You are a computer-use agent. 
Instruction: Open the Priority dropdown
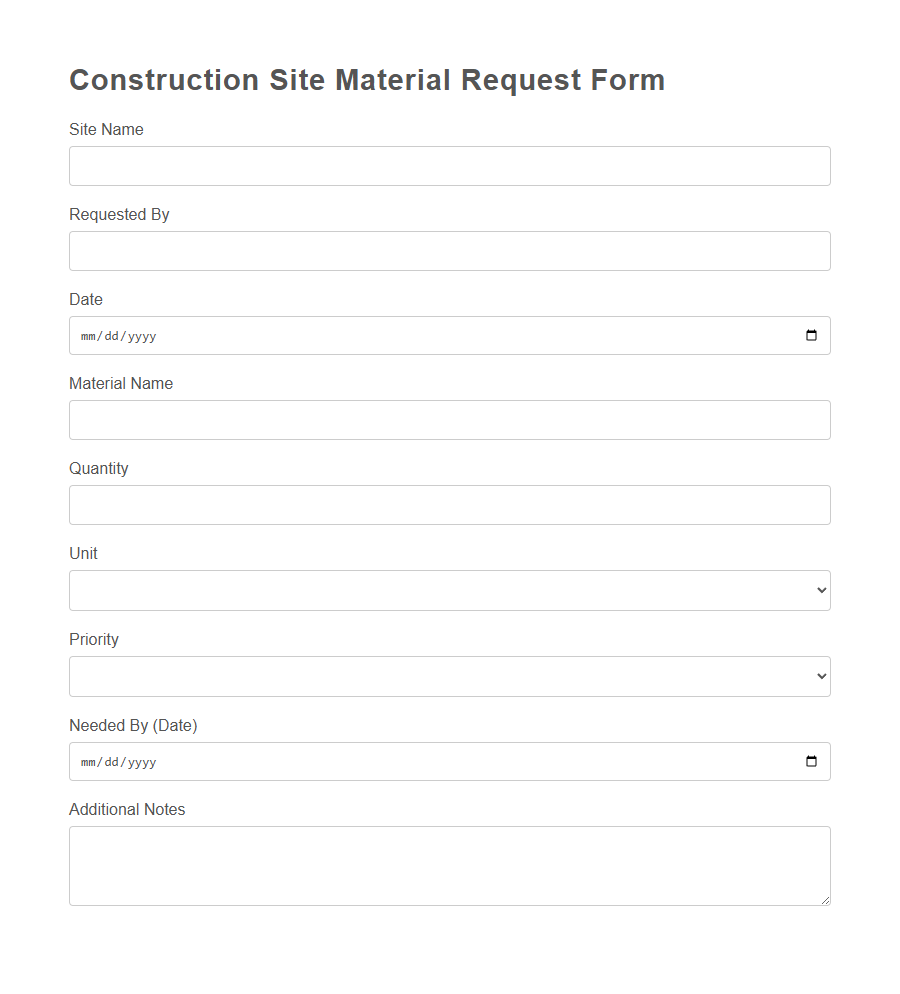(x=450, y=676)
